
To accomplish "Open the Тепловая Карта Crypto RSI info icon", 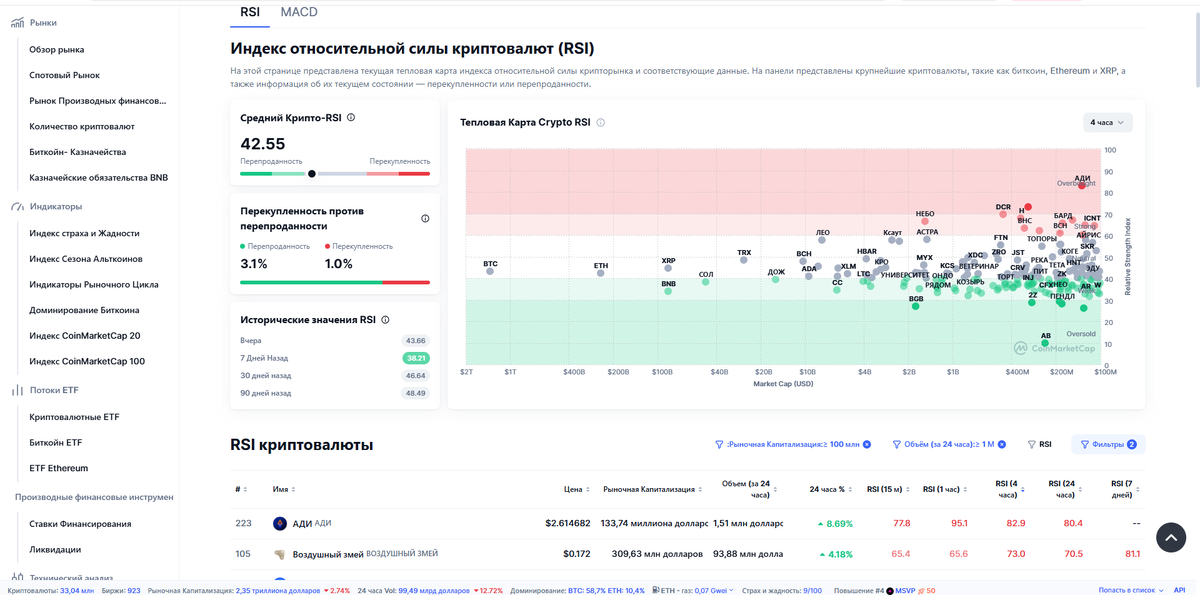I will pos(600,122).
